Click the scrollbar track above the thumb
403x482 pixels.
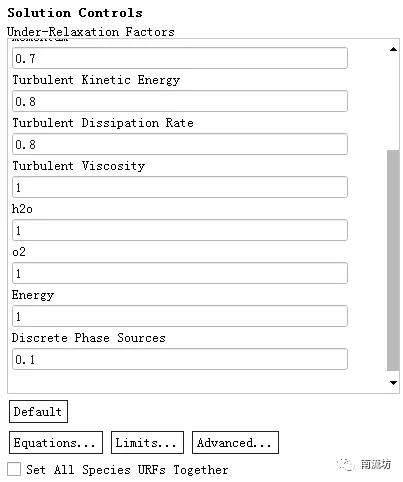pyautogui.click(x=393, y=103)
